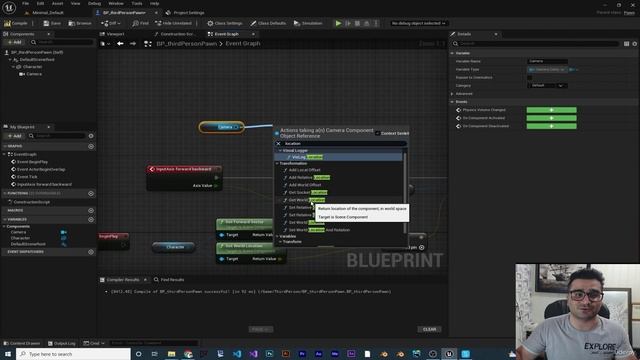The width and height of the screenshot is (640, 360).
Task: Open the Asset menu
Action: (x=58, y=3)
